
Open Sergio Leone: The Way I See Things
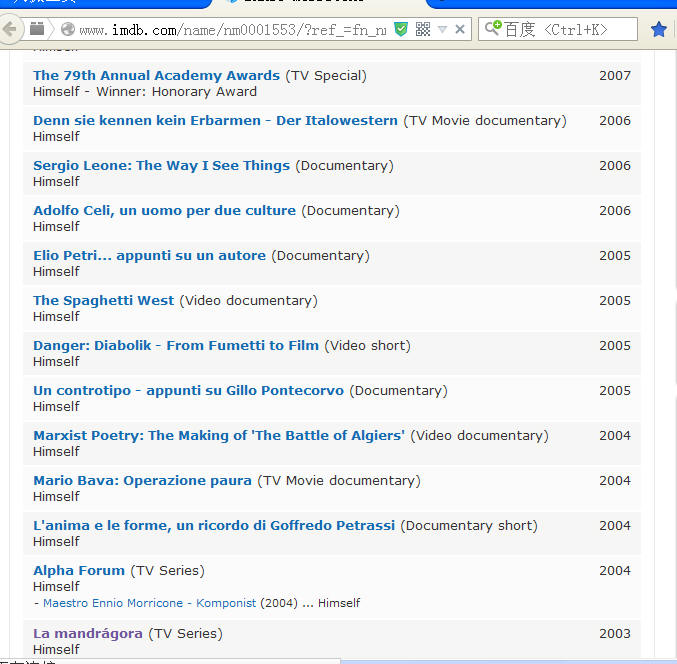[x=161, y=165]
